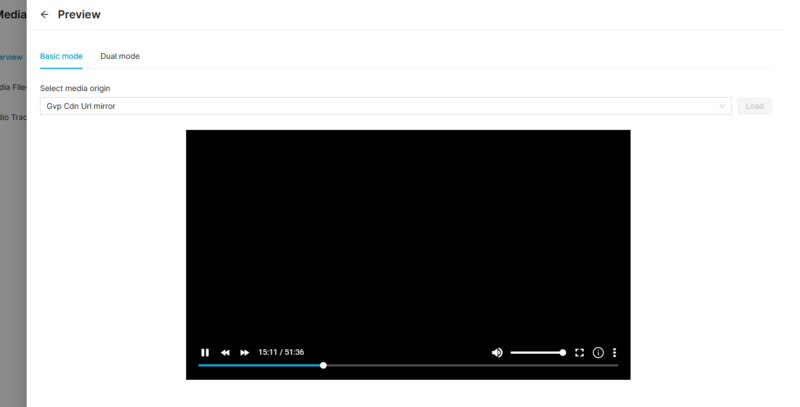Screen dimensions: 800x407
Task: Open the player info icon
Action: click(598, 352)
